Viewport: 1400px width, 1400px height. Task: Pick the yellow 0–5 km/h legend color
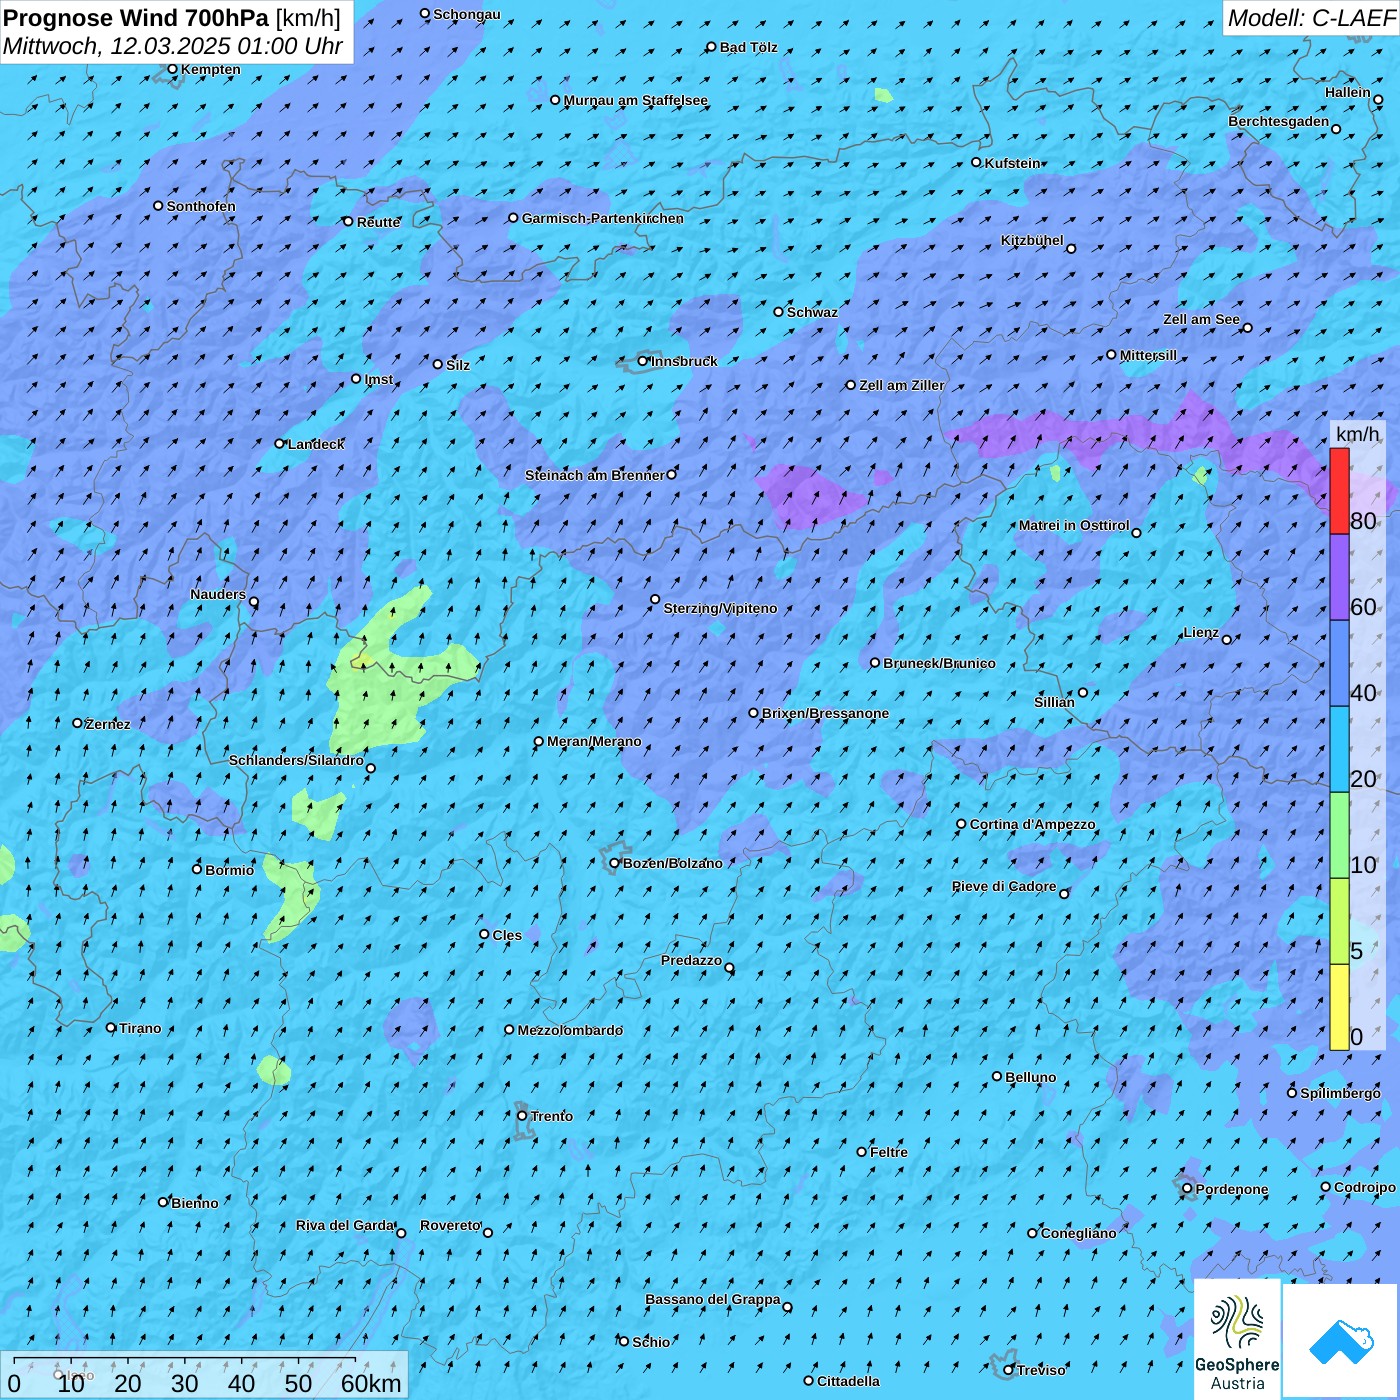pyautogui.click(x=1339, y=1007)
